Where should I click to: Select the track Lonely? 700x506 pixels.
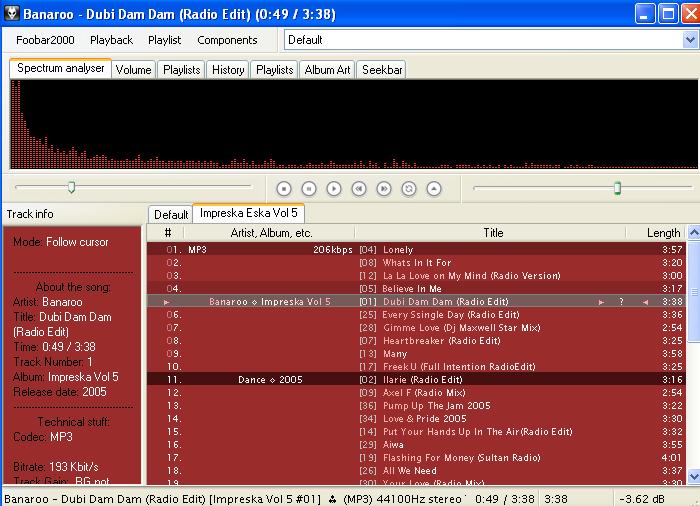[x=416, y=250]
